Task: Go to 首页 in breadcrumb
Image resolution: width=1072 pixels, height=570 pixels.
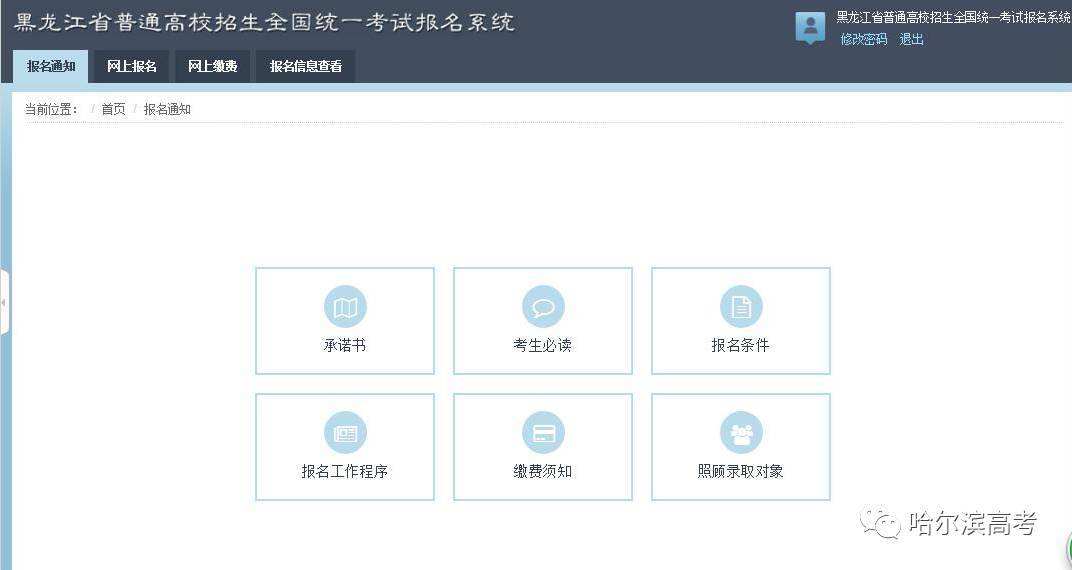Action: click(x=113, y=109)
